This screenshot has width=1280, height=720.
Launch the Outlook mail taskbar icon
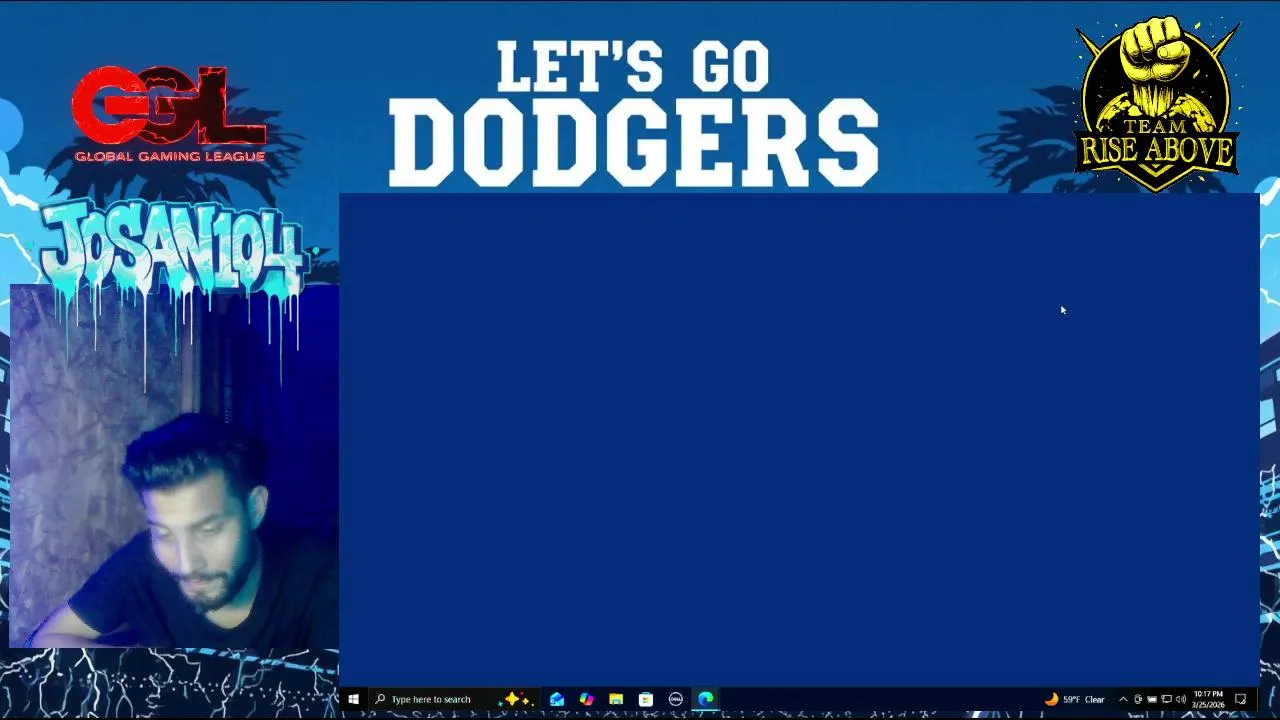click(x=557, y=699)
